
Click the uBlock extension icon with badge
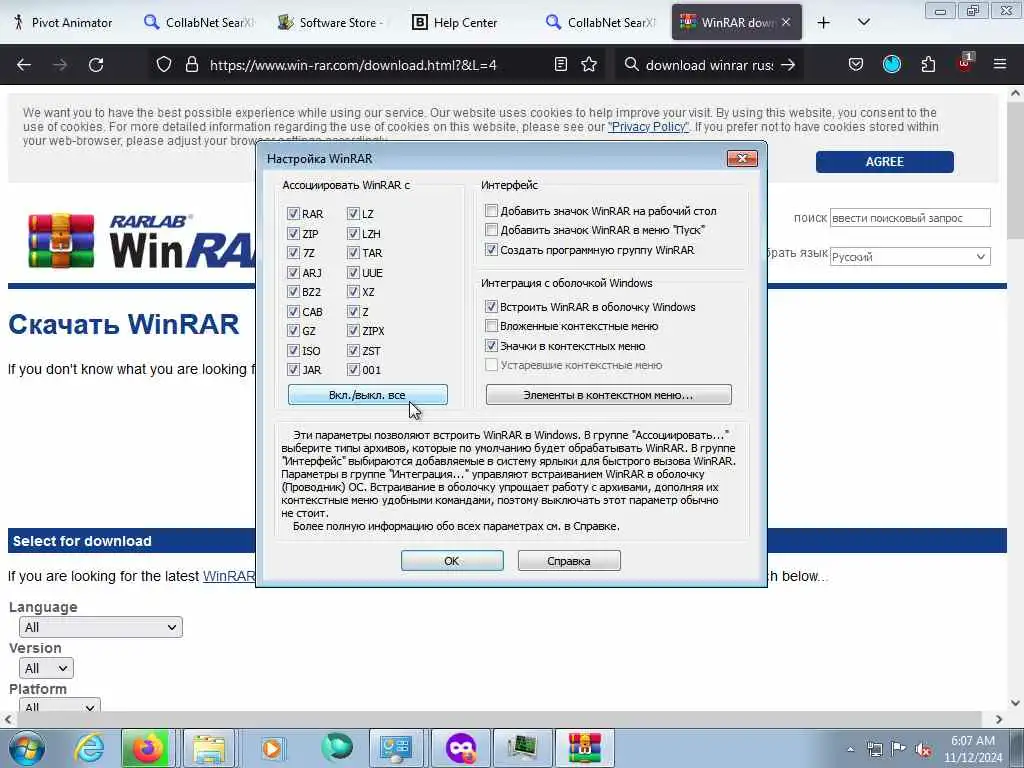tap(965, 63)
